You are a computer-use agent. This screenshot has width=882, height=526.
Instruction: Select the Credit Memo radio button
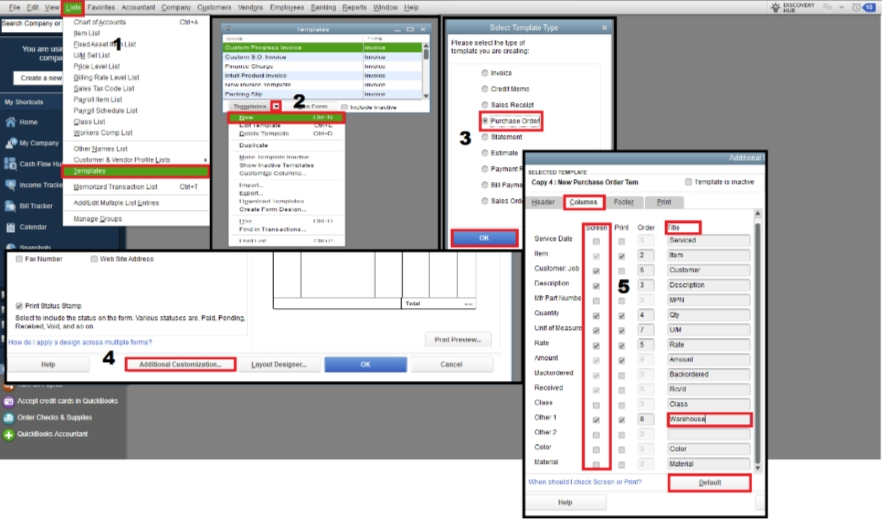[x=485, y=89]
